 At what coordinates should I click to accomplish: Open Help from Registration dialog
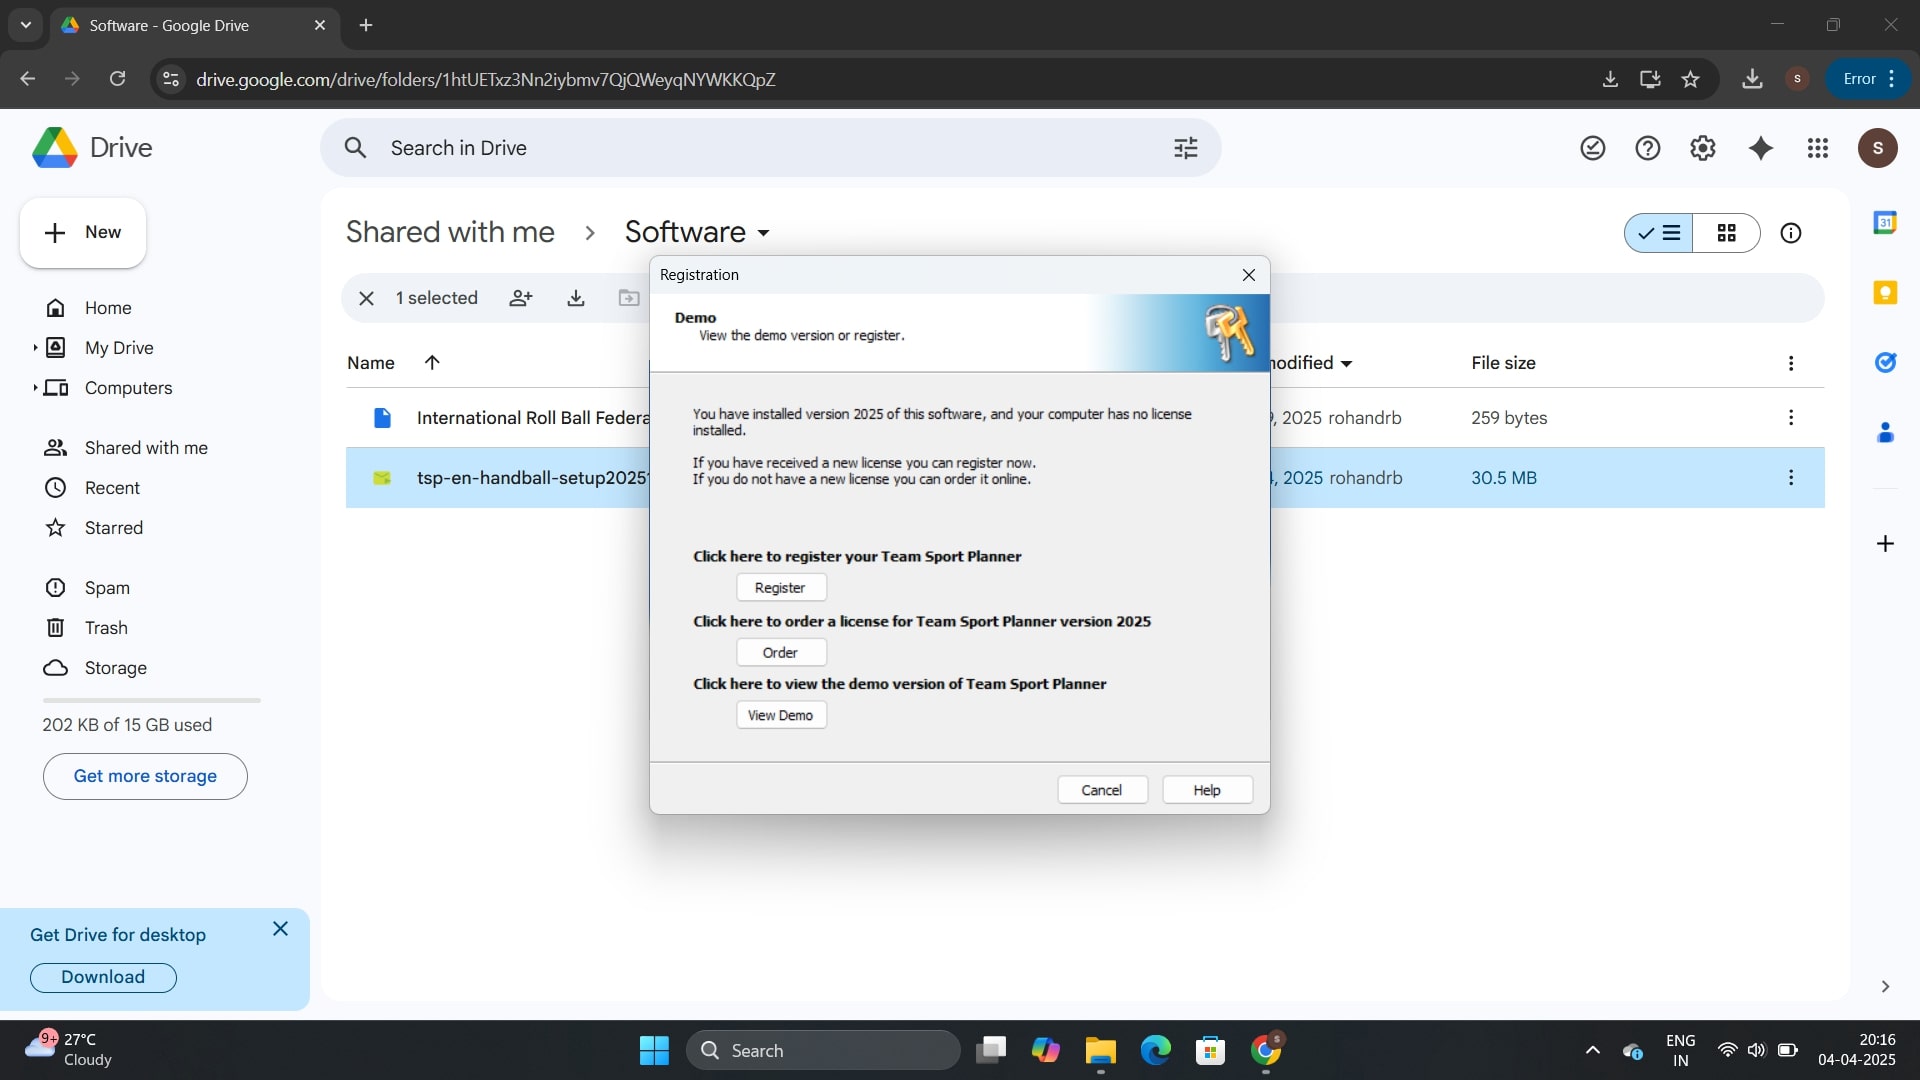click(1207, 790)
